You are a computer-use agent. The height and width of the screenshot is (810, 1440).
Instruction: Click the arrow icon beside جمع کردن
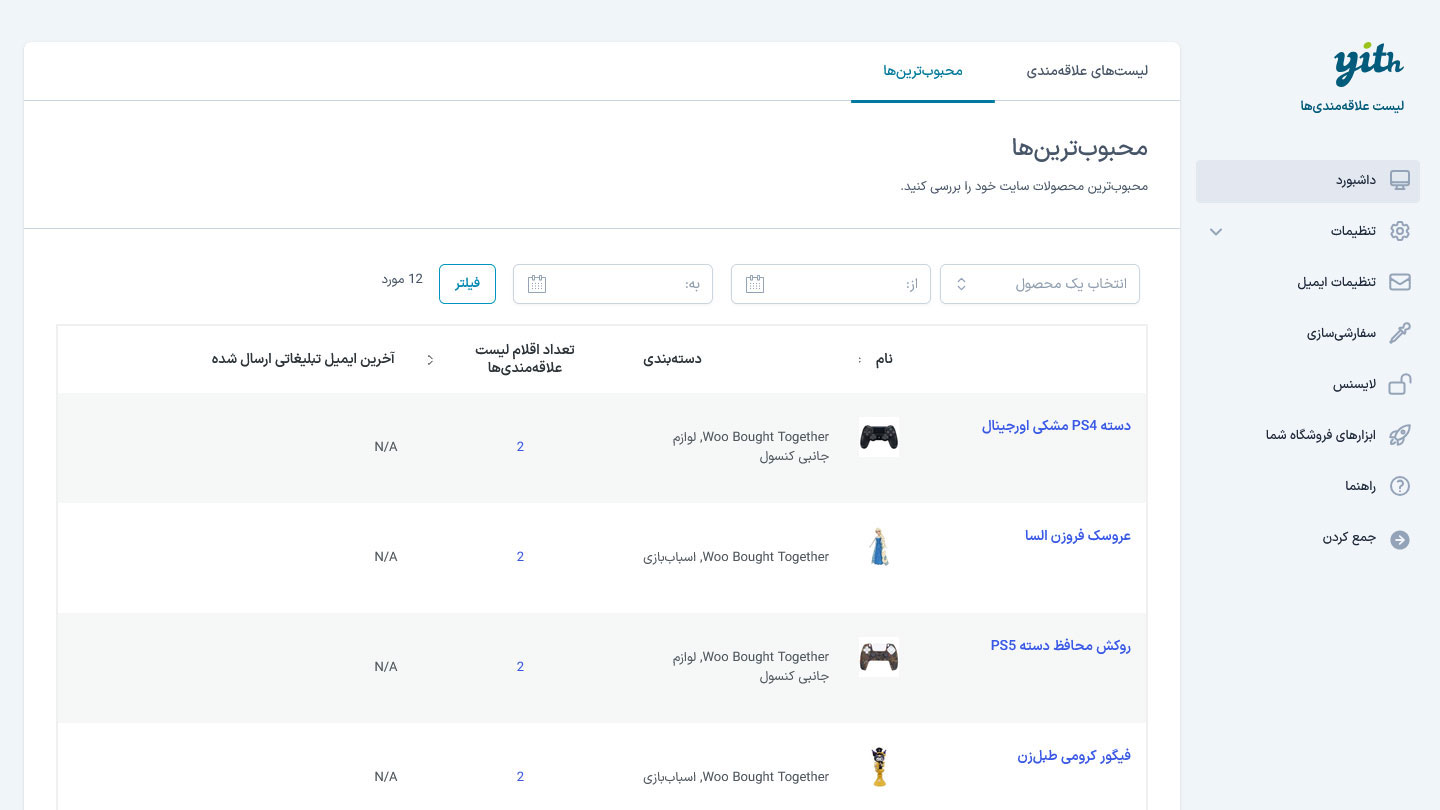tap(1400, 539)
